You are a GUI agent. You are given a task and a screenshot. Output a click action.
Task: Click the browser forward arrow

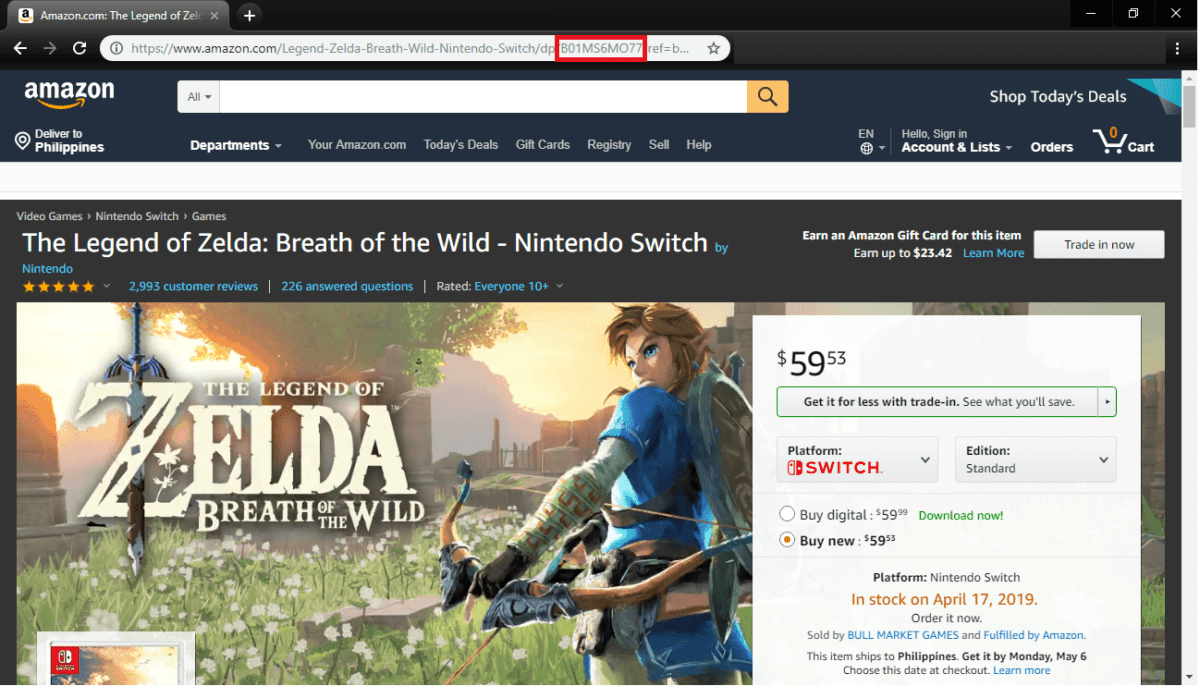click(50, 48)
